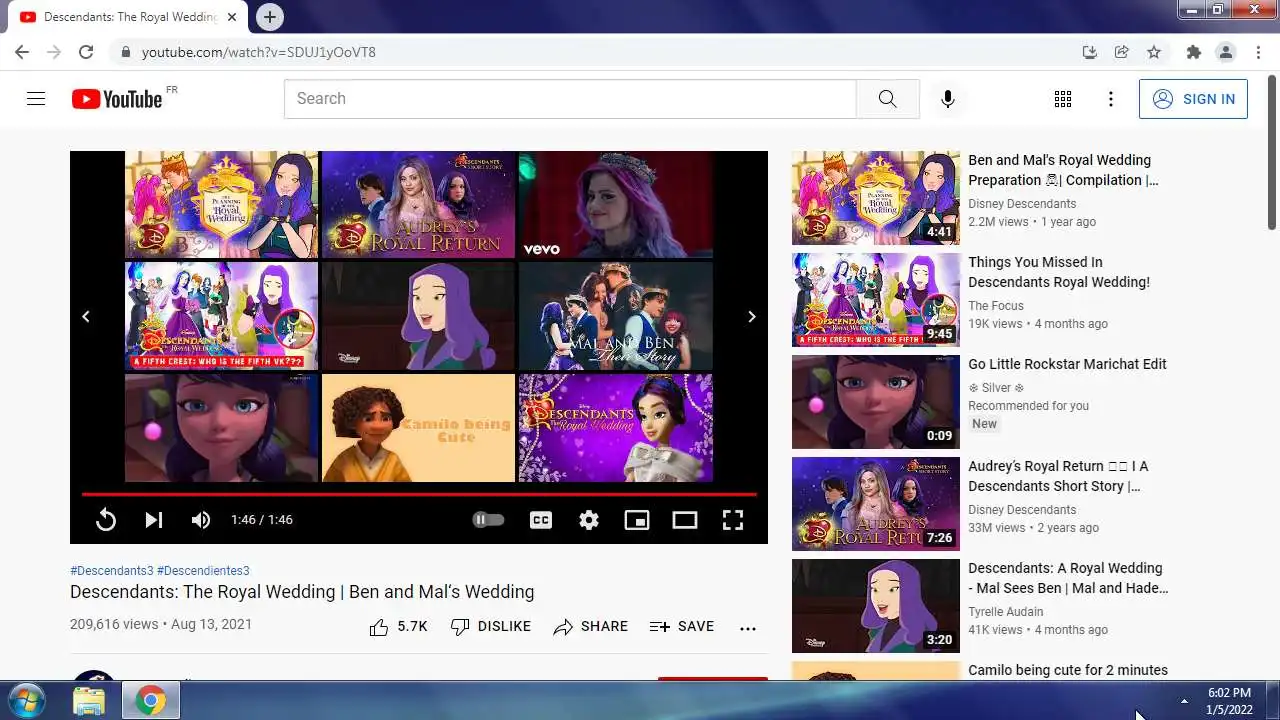The image size is (1280, 720).
Task: Open Audrey's Royal Return sidebar video title
Action: [x=1058, y=476]
